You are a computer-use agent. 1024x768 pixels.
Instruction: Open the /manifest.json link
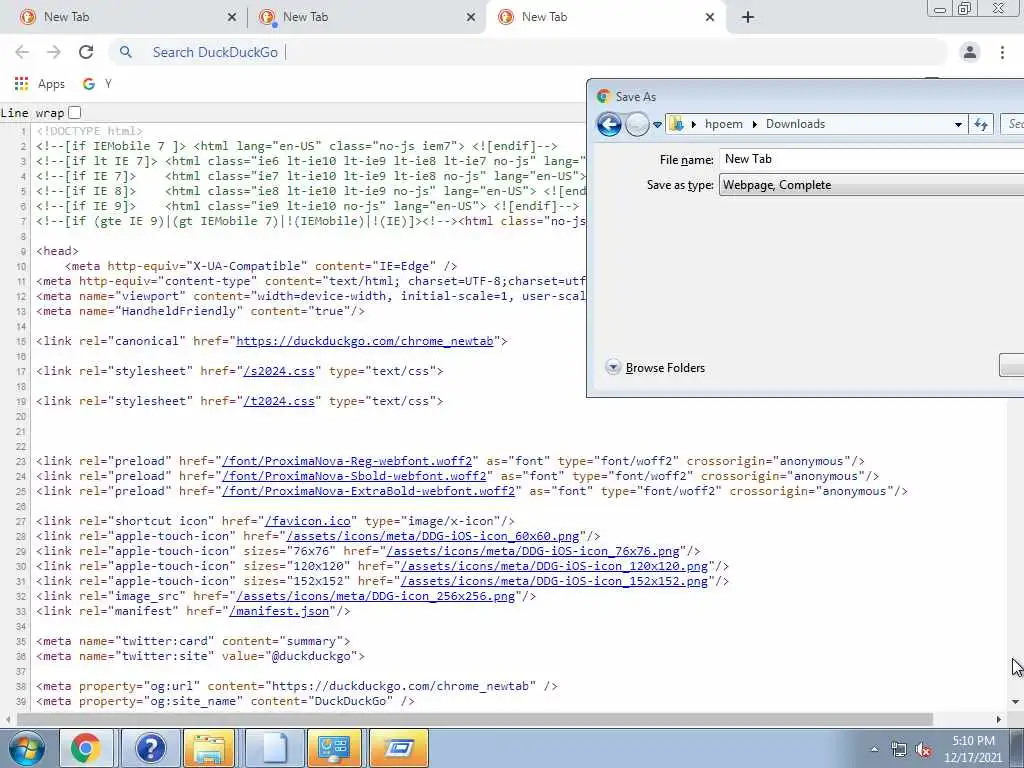[279, 611]
